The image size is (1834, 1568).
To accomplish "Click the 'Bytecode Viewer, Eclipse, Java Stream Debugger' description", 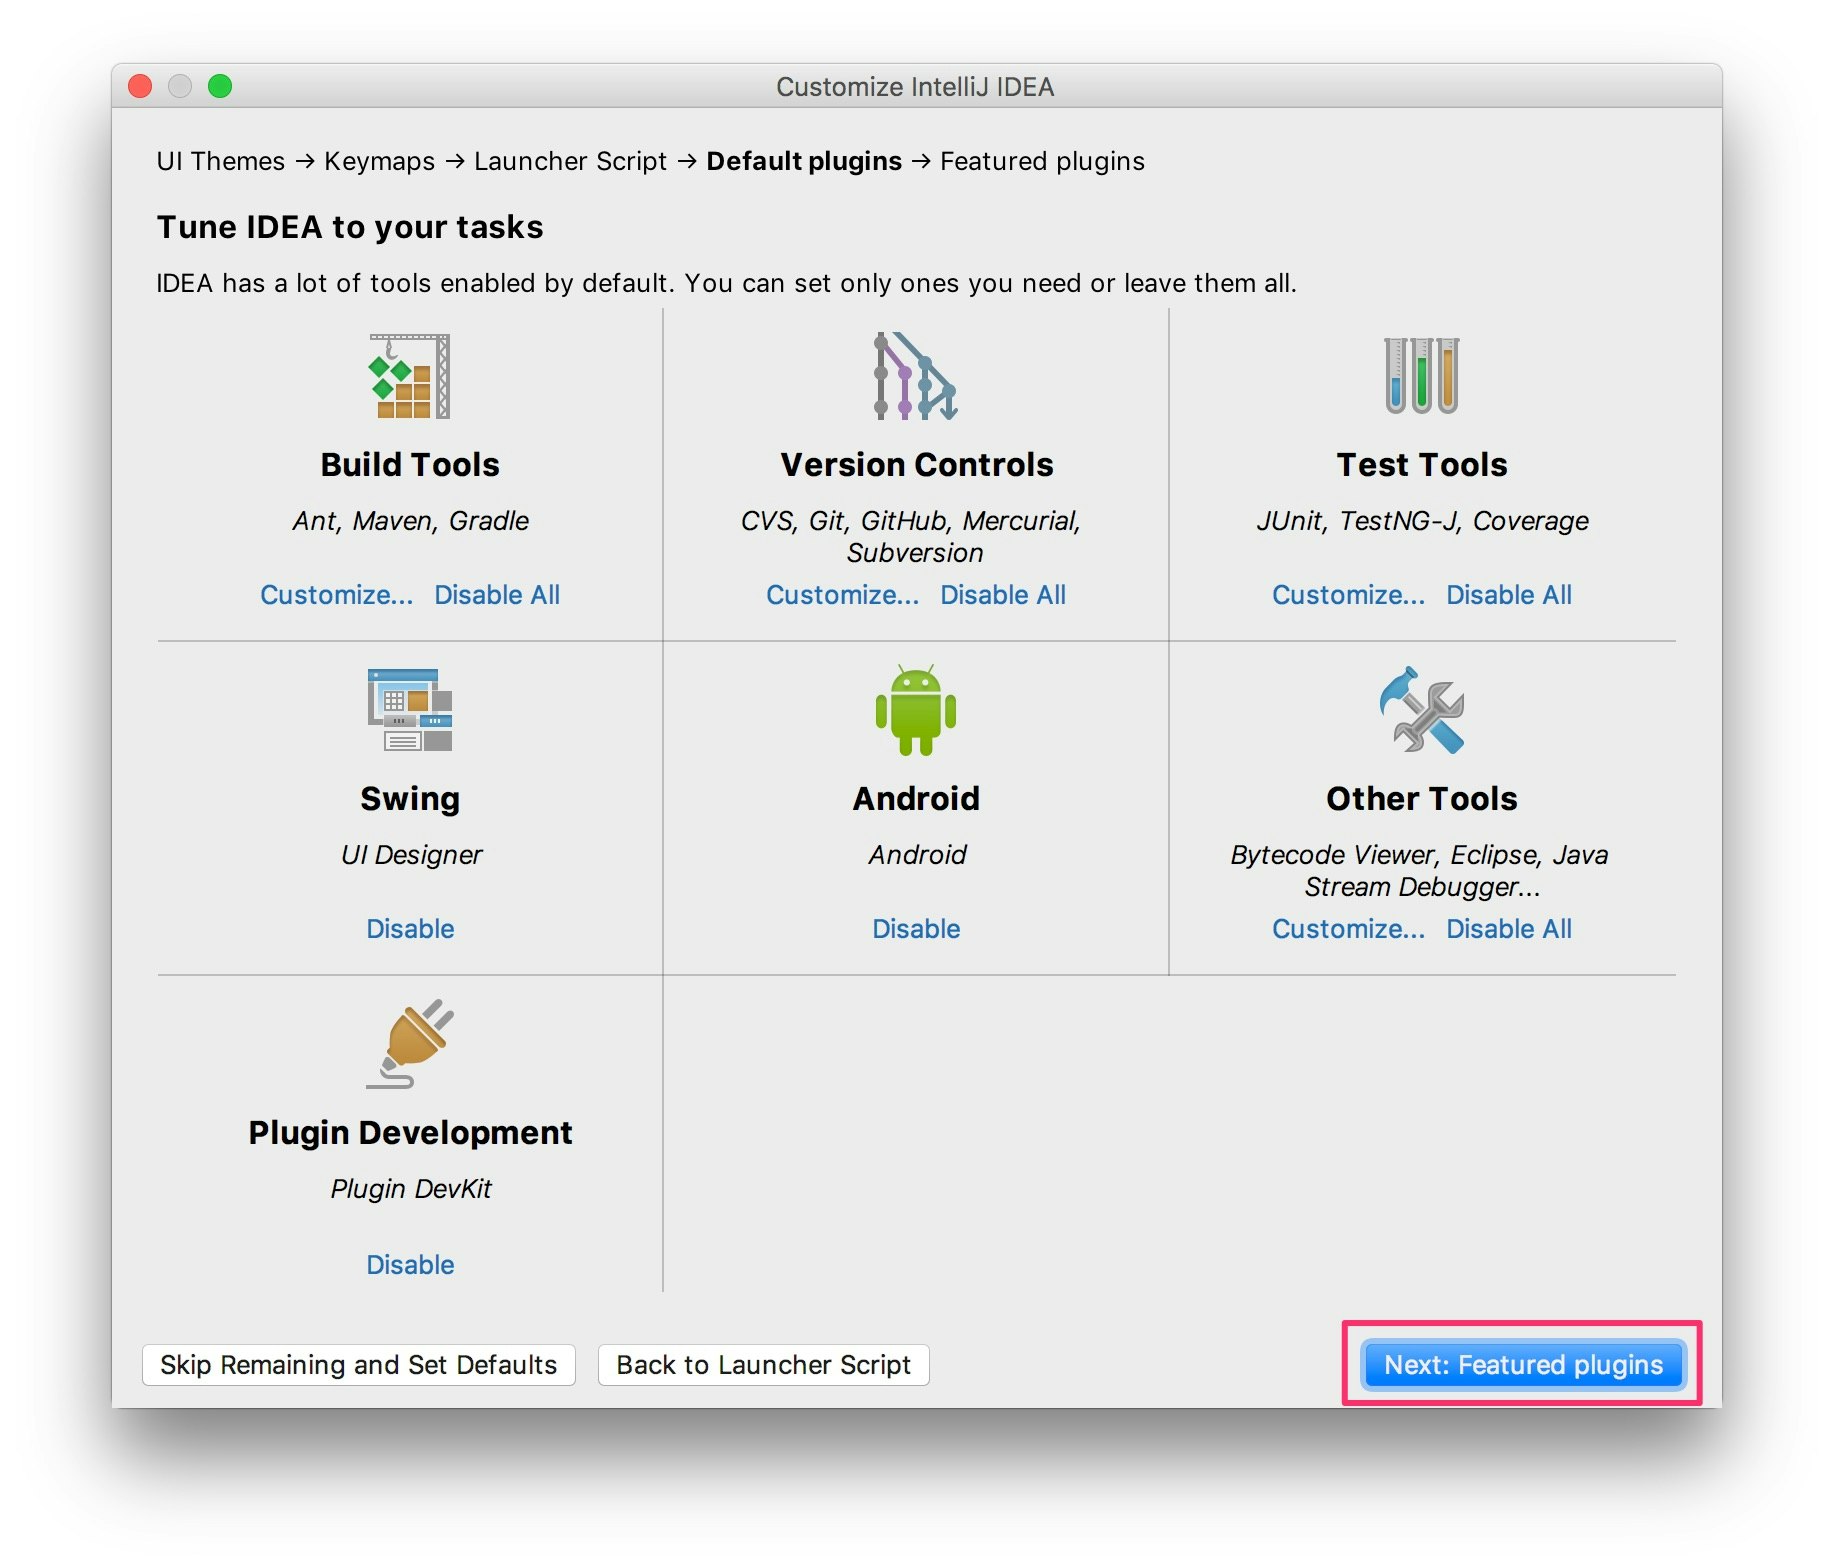I will (1420, 871).
